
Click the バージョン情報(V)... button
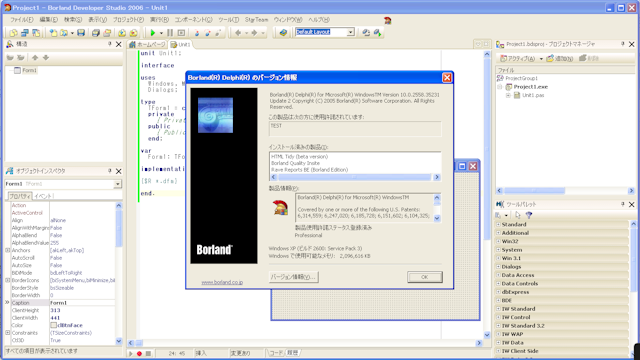pyautogui.click(x=293, y=277)
